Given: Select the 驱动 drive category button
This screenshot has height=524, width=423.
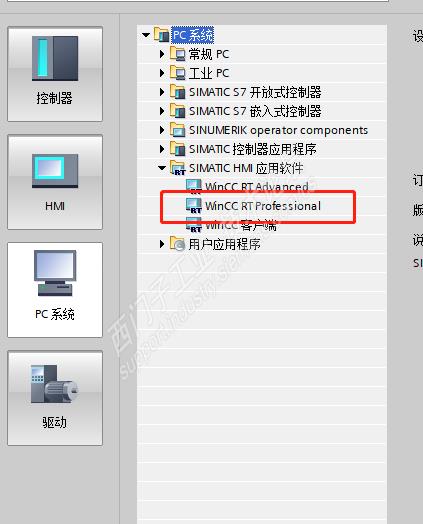Looking at the screenshot, I should (x=55, y=398).
